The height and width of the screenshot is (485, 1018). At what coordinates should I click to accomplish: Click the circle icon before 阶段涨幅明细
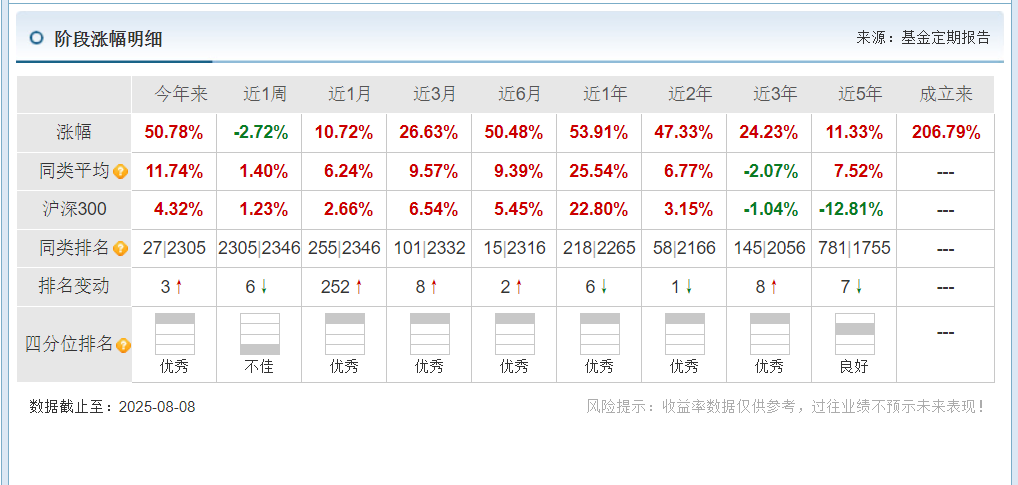pos(37,38)
